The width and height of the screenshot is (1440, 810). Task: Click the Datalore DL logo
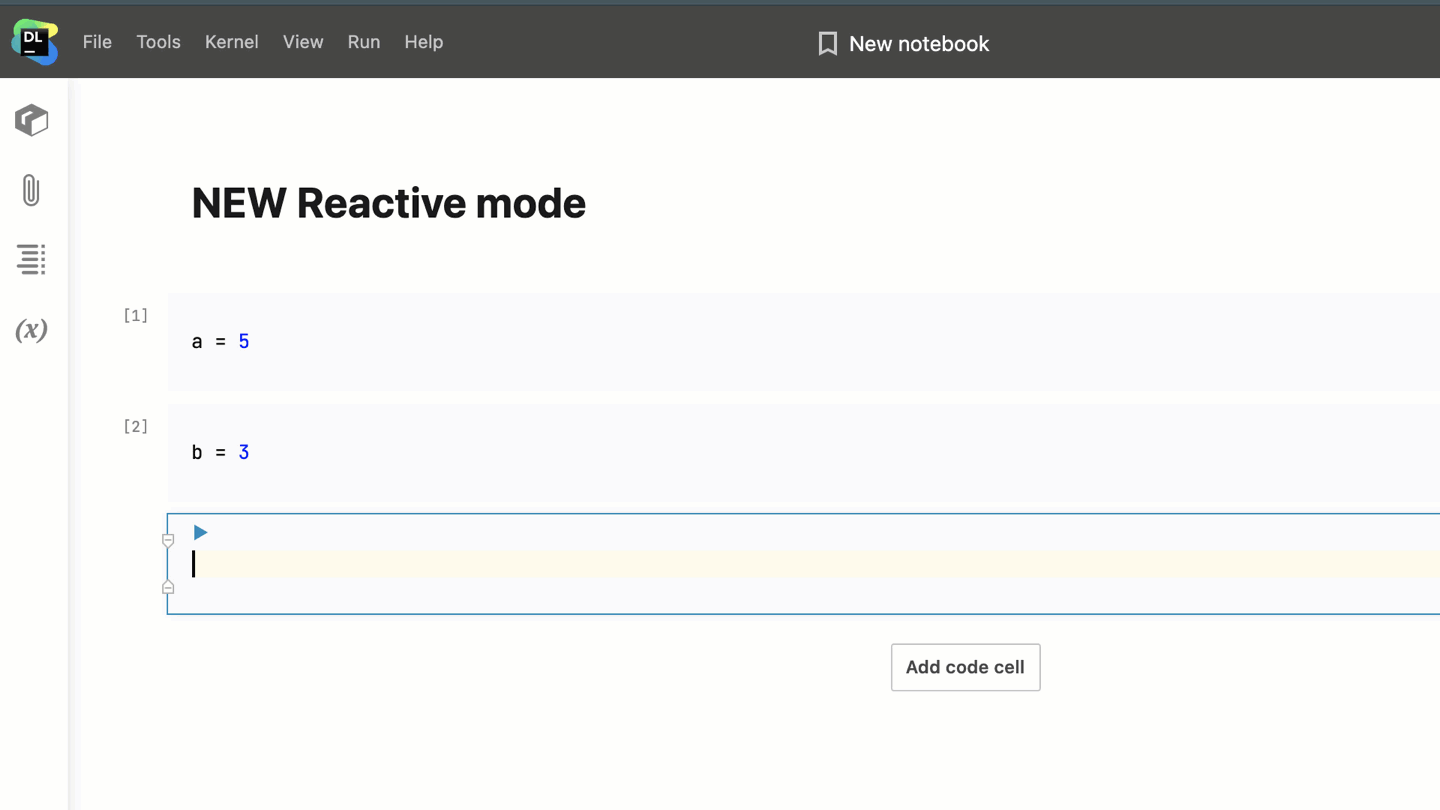(x=34, y=42)
